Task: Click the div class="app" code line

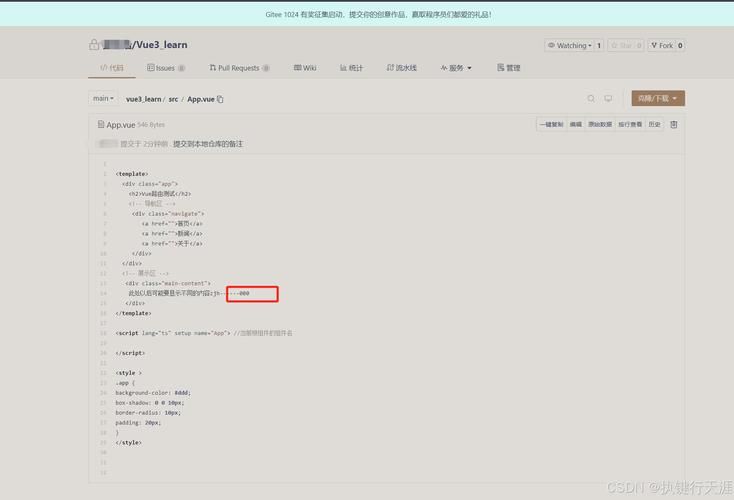Action: 150,184
